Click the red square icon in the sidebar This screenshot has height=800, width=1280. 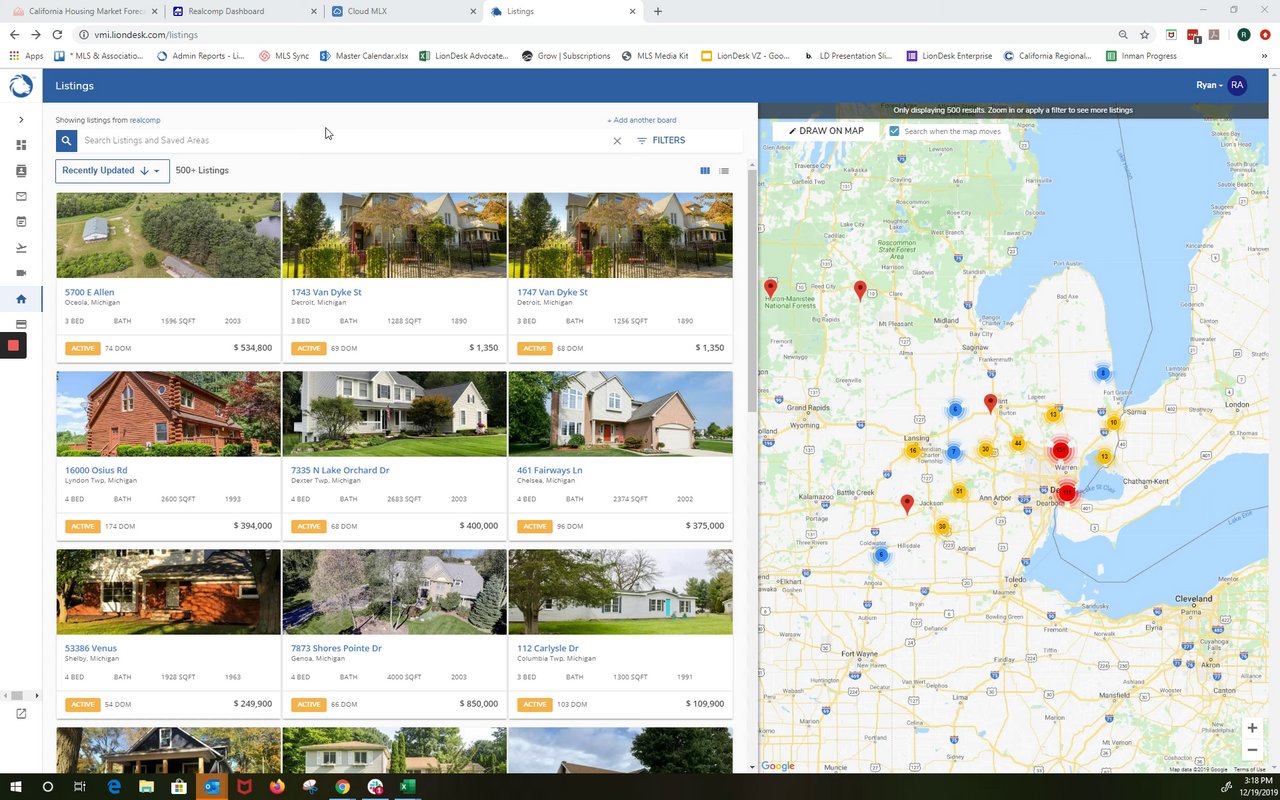14,346
